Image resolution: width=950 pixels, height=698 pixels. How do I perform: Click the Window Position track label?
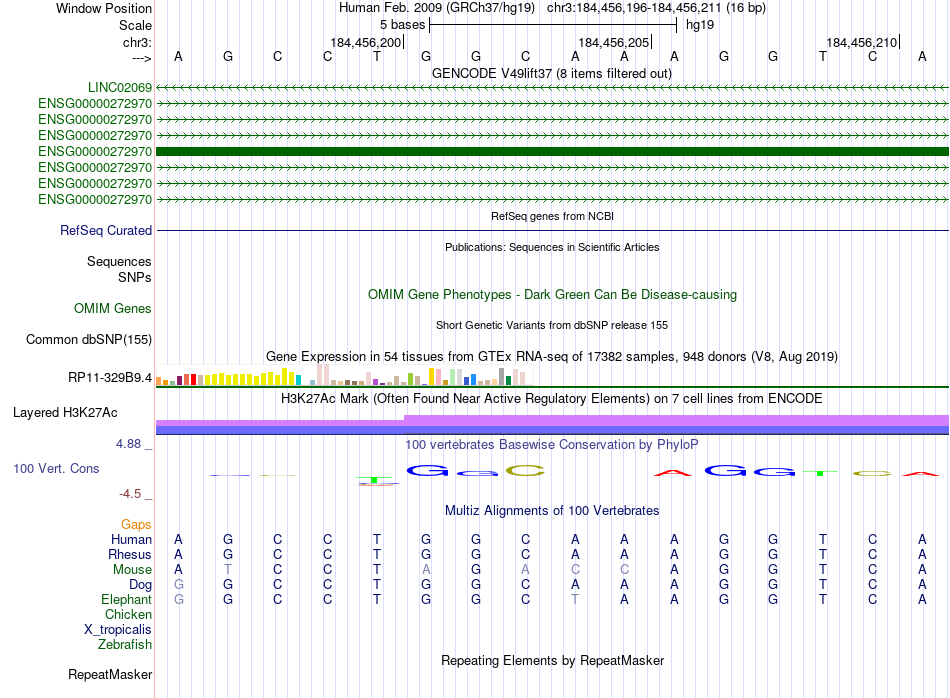tap(104, 8)
